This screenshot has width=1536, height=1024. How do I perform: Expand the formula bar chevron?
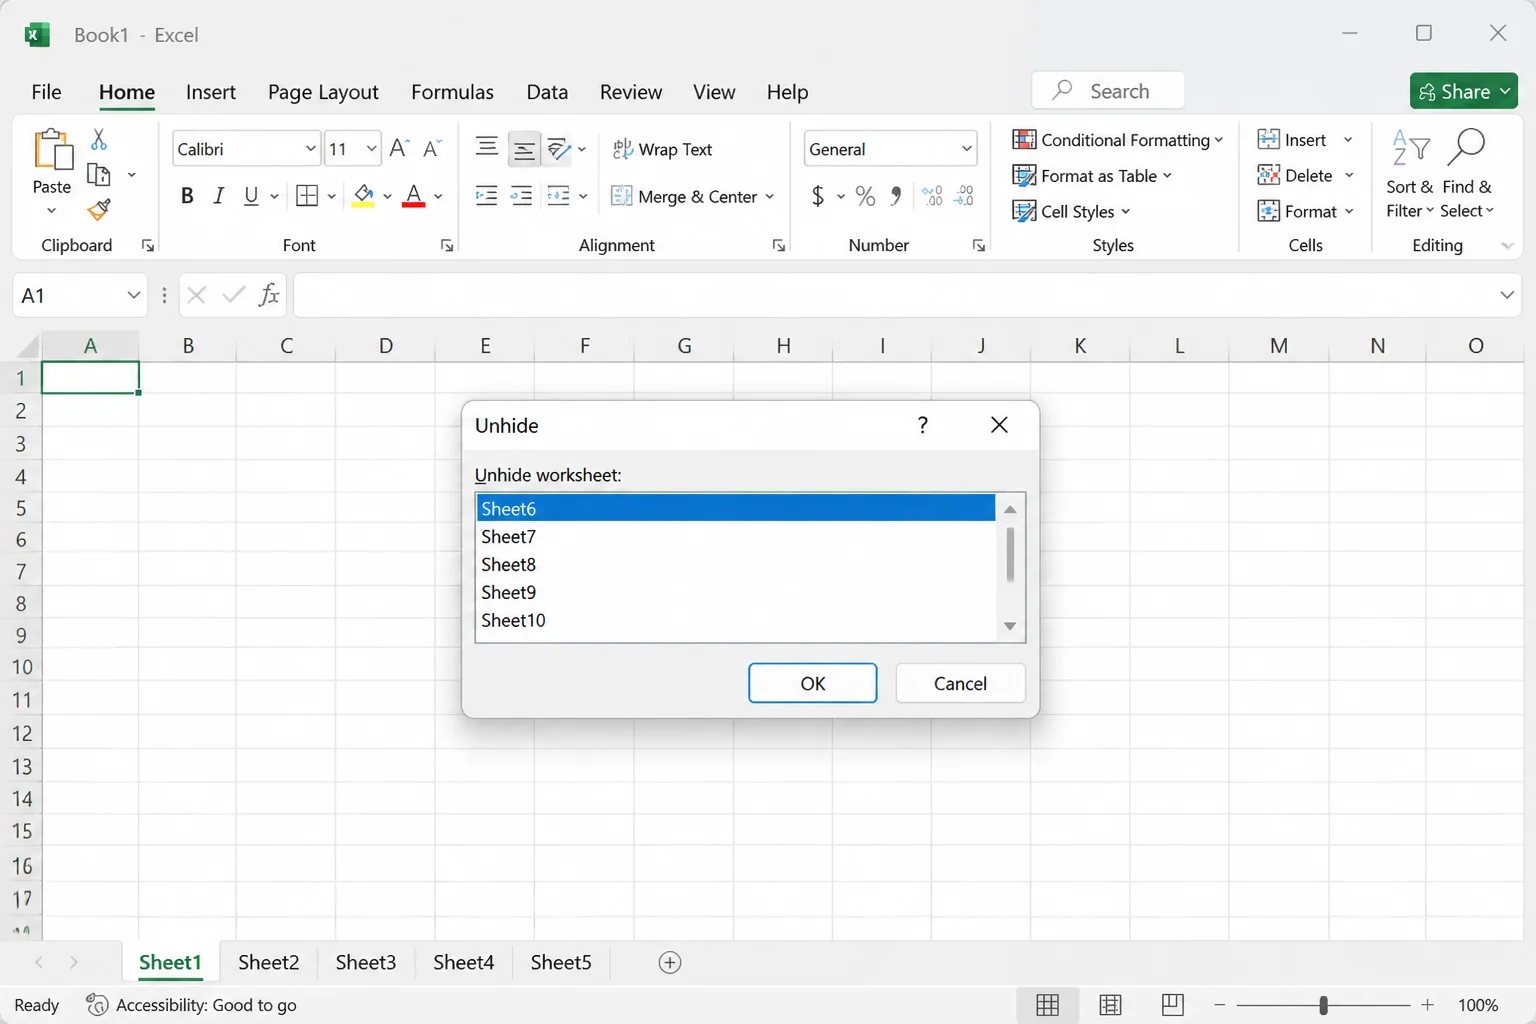[1507, 295]
